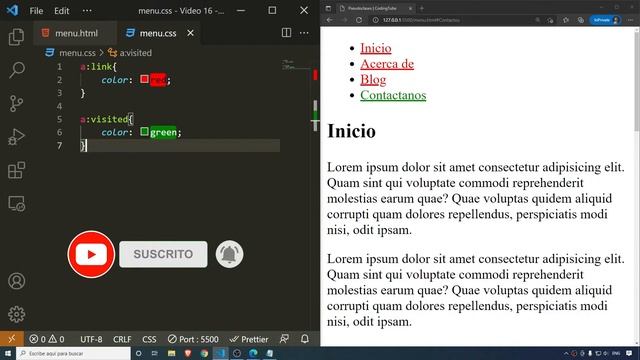Open the Windows Start menu

(x=7, y=353)
